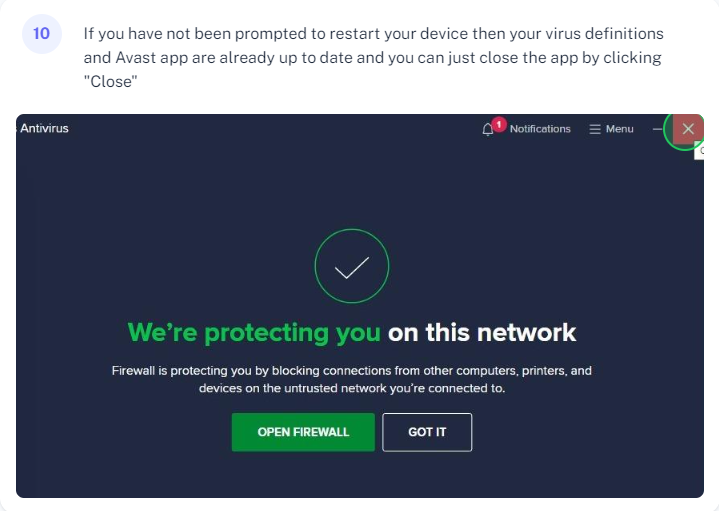The width and height of the screenshot is (719, 511).
Task: Click the Firewall protection description text
Action: tap(352, 379)
